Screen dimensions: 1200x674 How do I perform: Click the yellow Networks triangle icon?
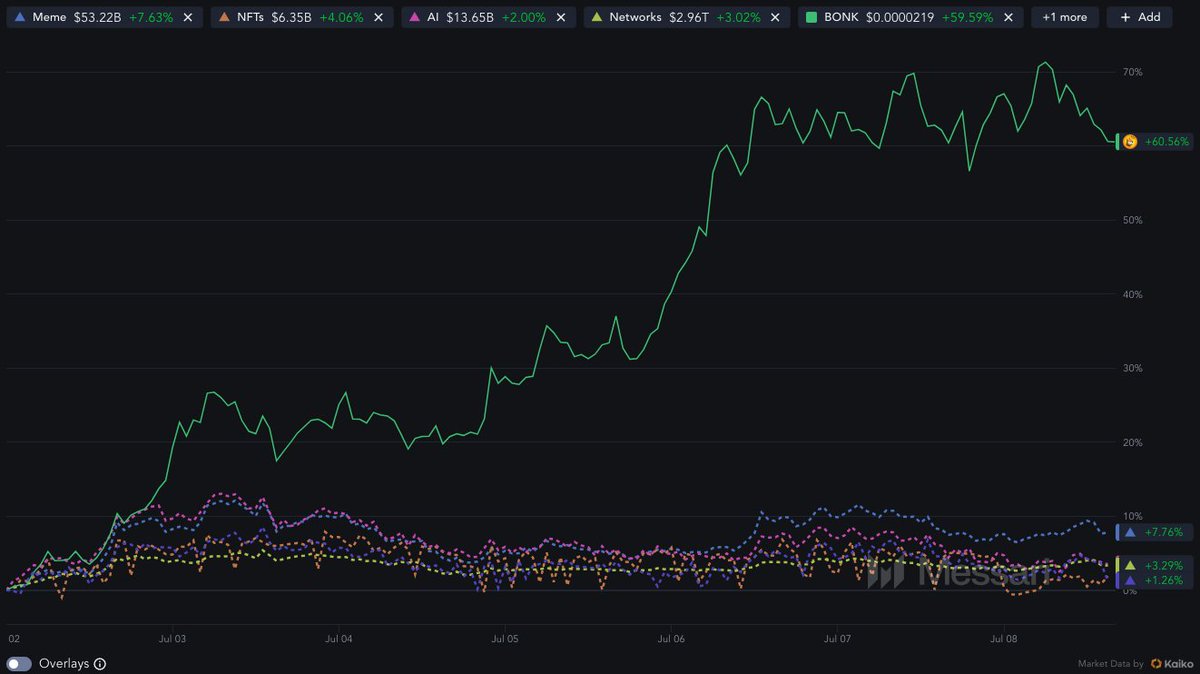pos(597,17)
